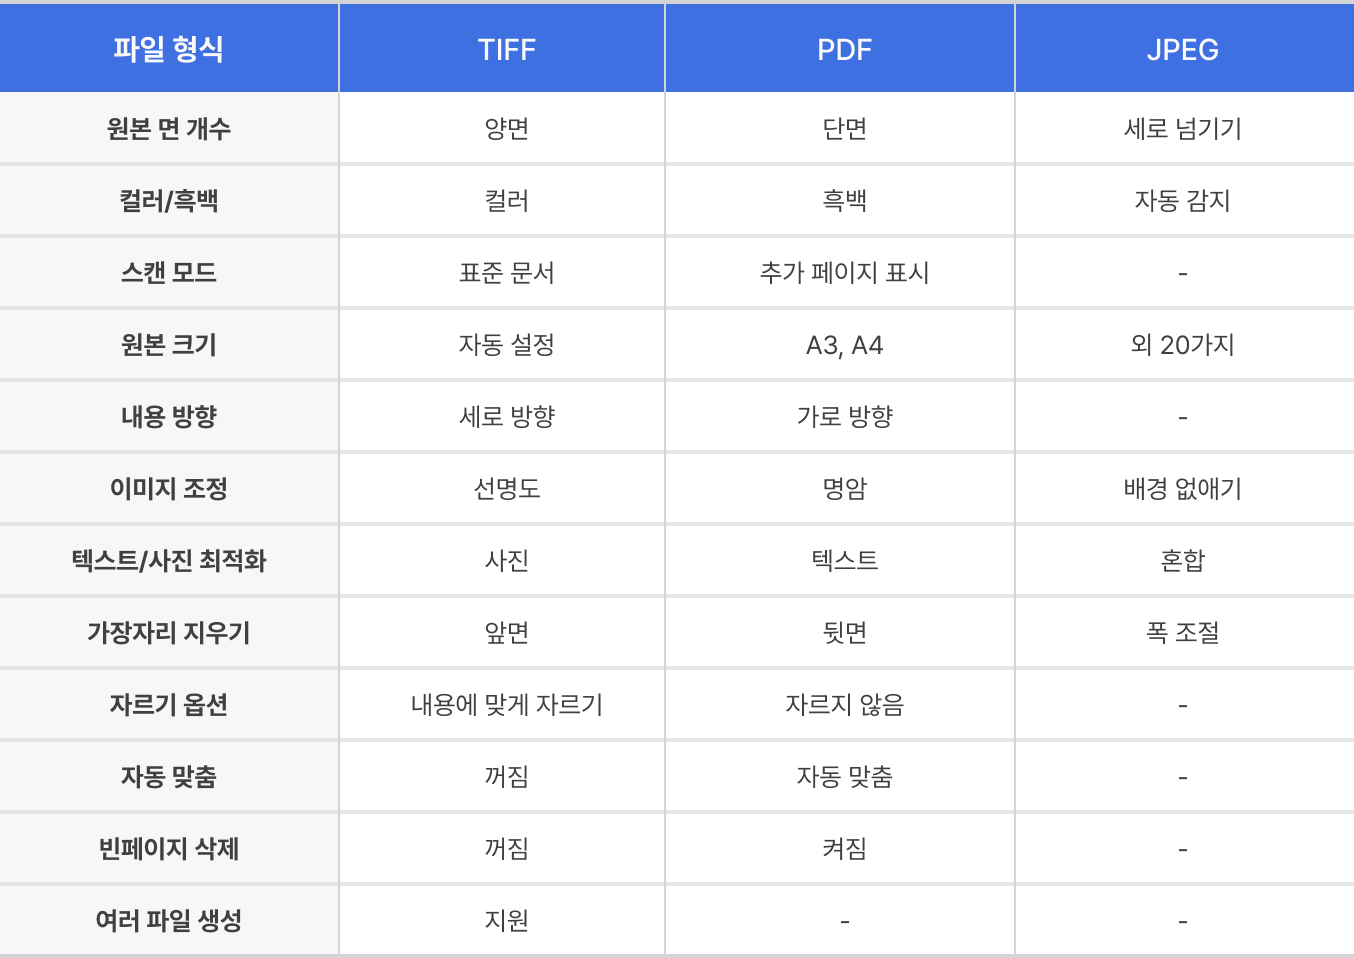Select the 자르지 않음 cell
The height and width of the screenshot is (958, 1354).
pyautogui.click(x=844, y=705)
